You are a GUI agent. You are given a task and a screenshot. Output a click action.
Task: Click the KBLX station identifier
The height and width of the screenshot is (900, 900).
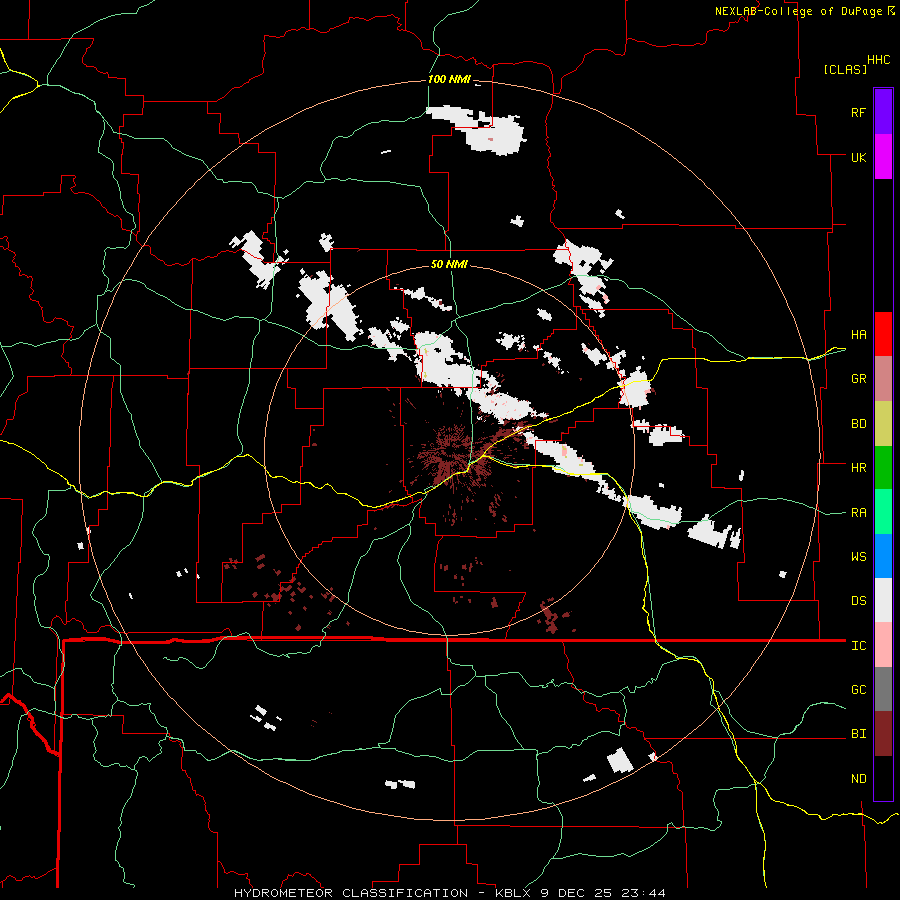coord(514,893)
